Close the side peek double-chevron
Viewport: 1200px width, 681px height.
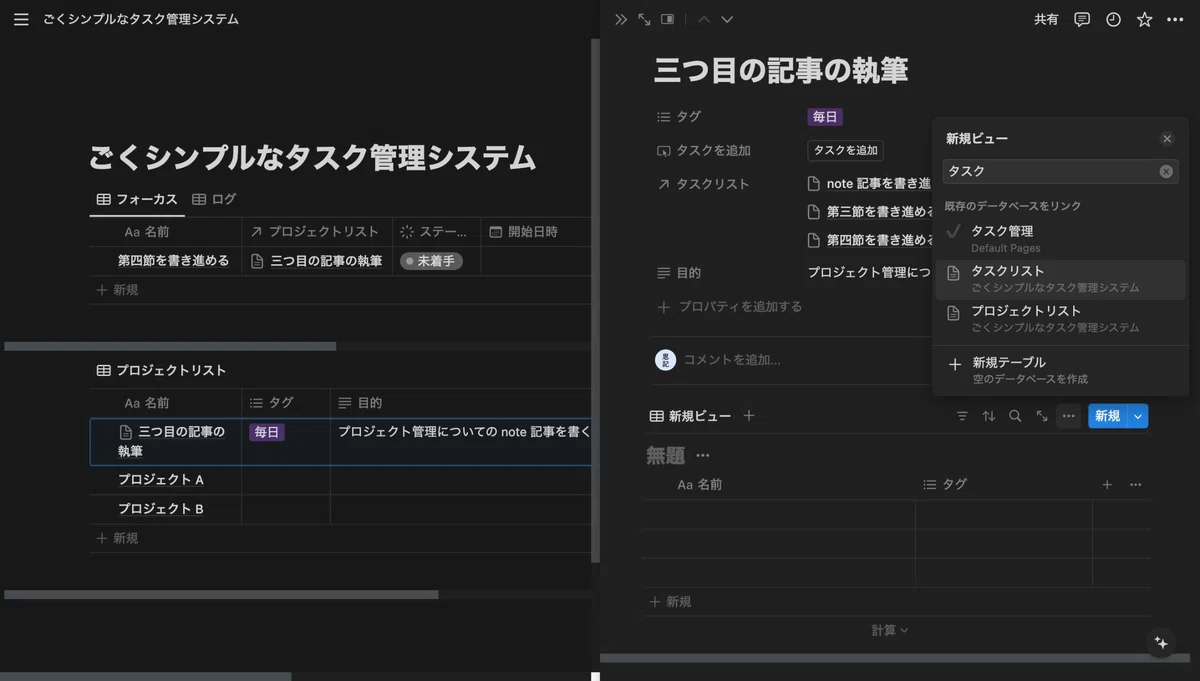621,19
